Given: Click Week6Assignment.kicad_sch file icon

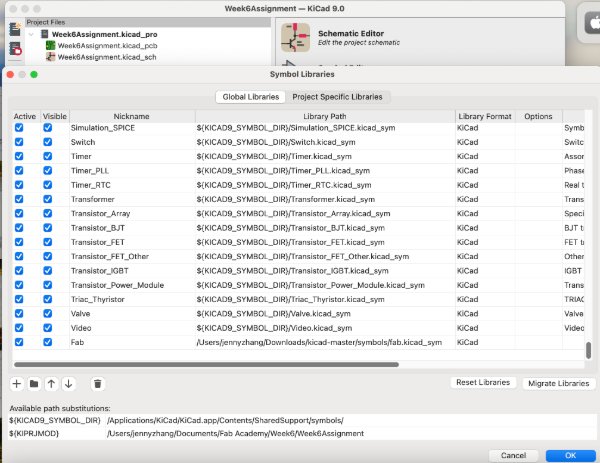Looking at the screenshot, I should click(51, 57).
